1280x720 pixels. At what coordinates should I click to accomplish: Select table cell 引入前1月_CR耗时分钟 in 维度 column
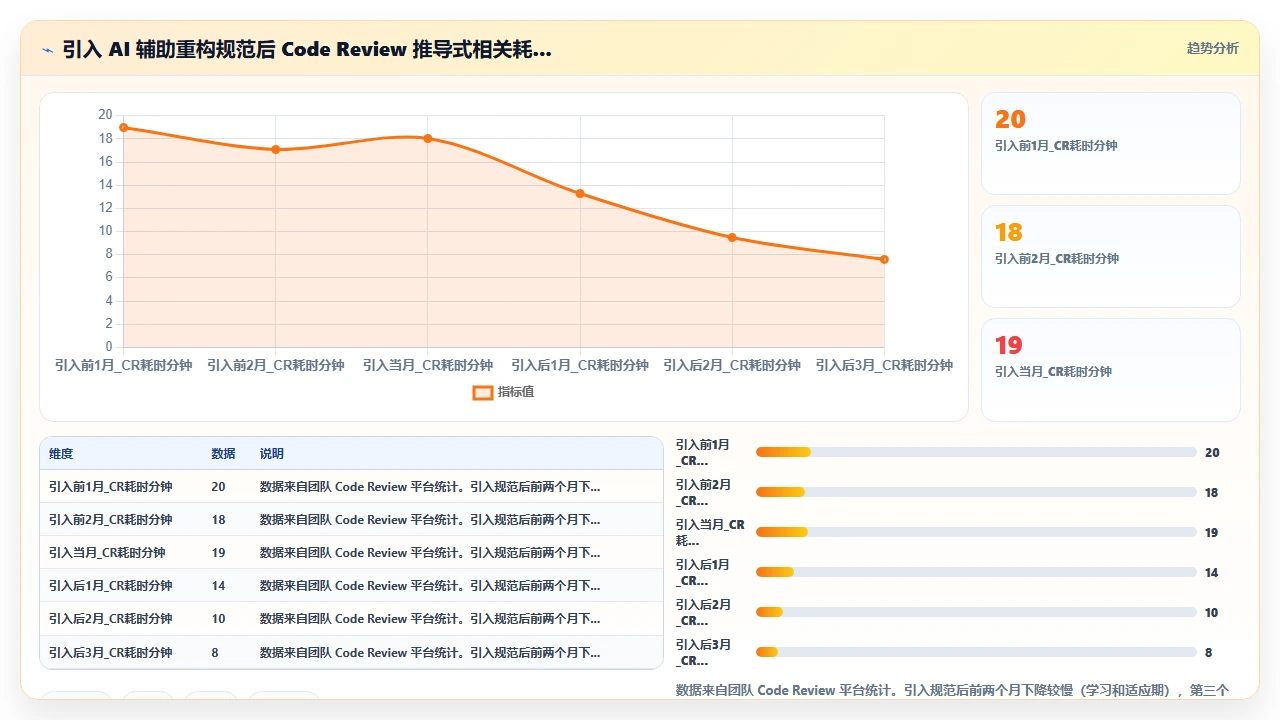pos(110,487)
